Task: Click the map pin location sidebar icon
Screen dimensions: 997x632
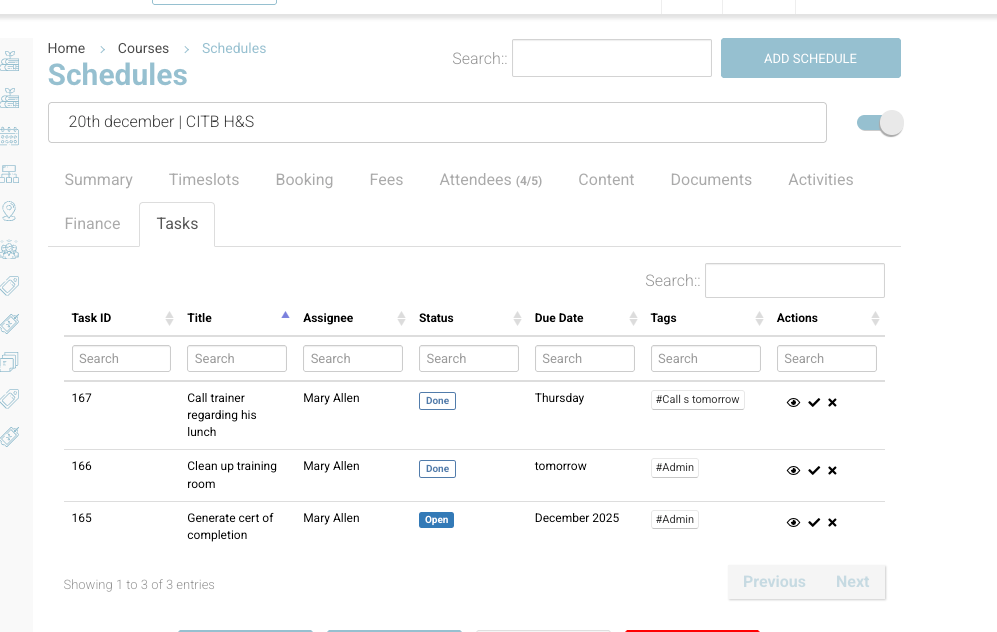Action: [10, 211]
